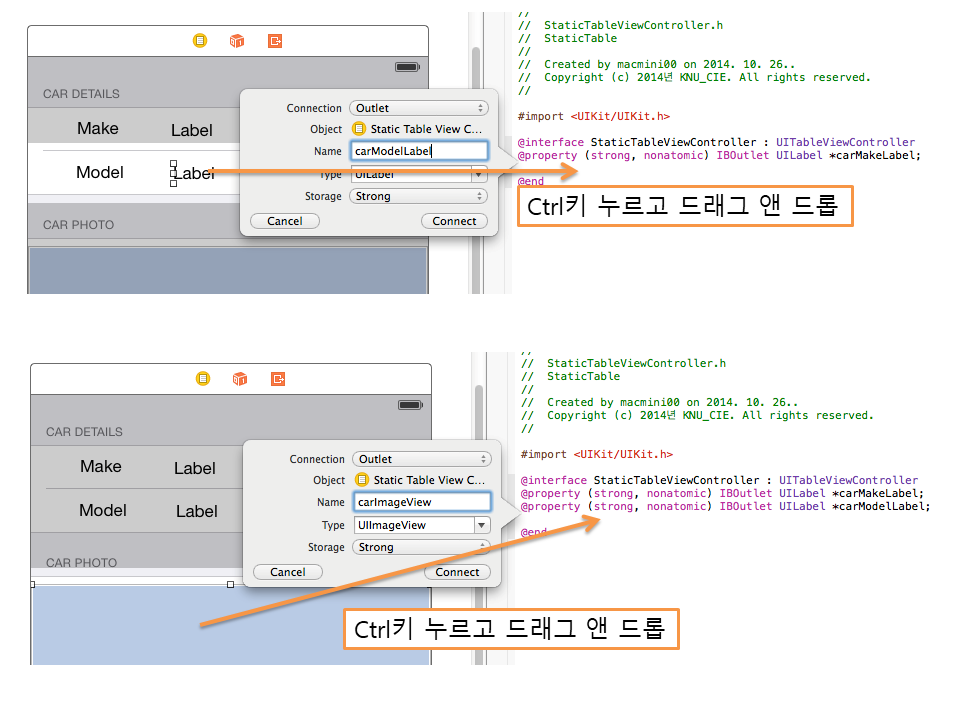Viewport: 960px width, 720px height.
Task: Expand the UIImageView Type combo box arrow
Action: click(x=482, y=525)
